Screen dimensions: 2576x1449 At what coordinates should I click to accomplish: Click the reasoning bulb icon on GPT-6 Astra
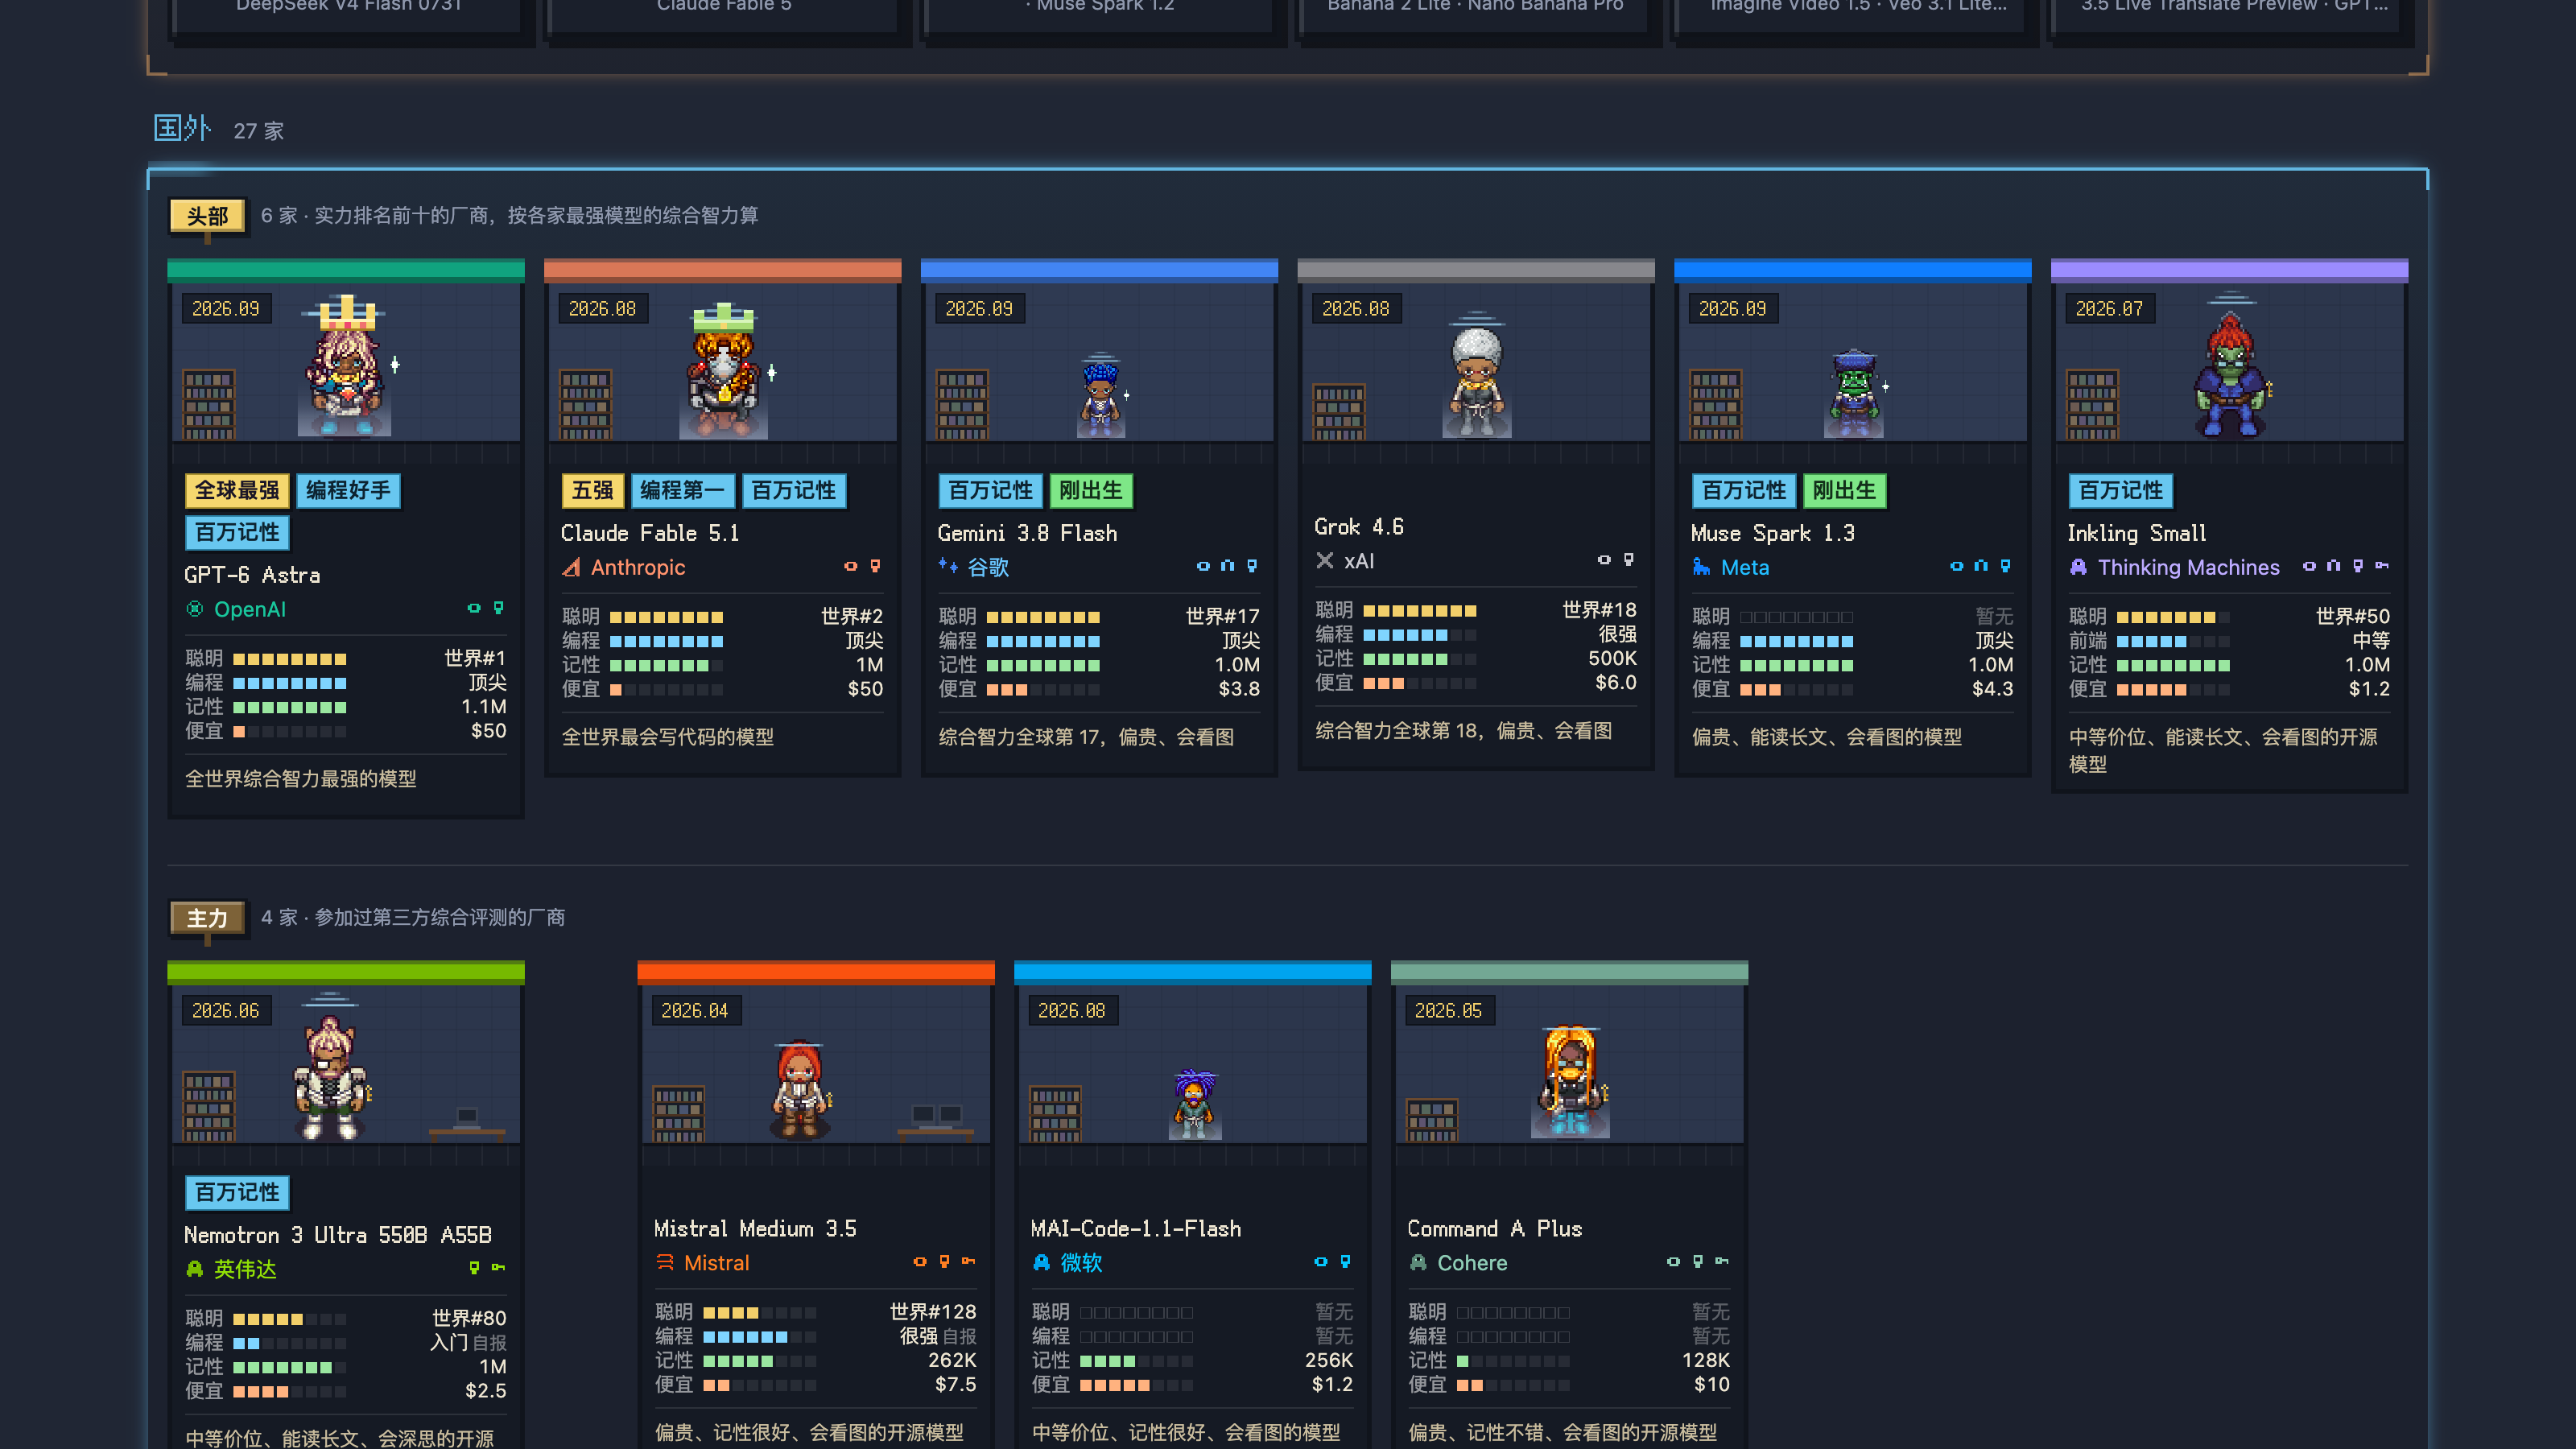coord(499,608)
